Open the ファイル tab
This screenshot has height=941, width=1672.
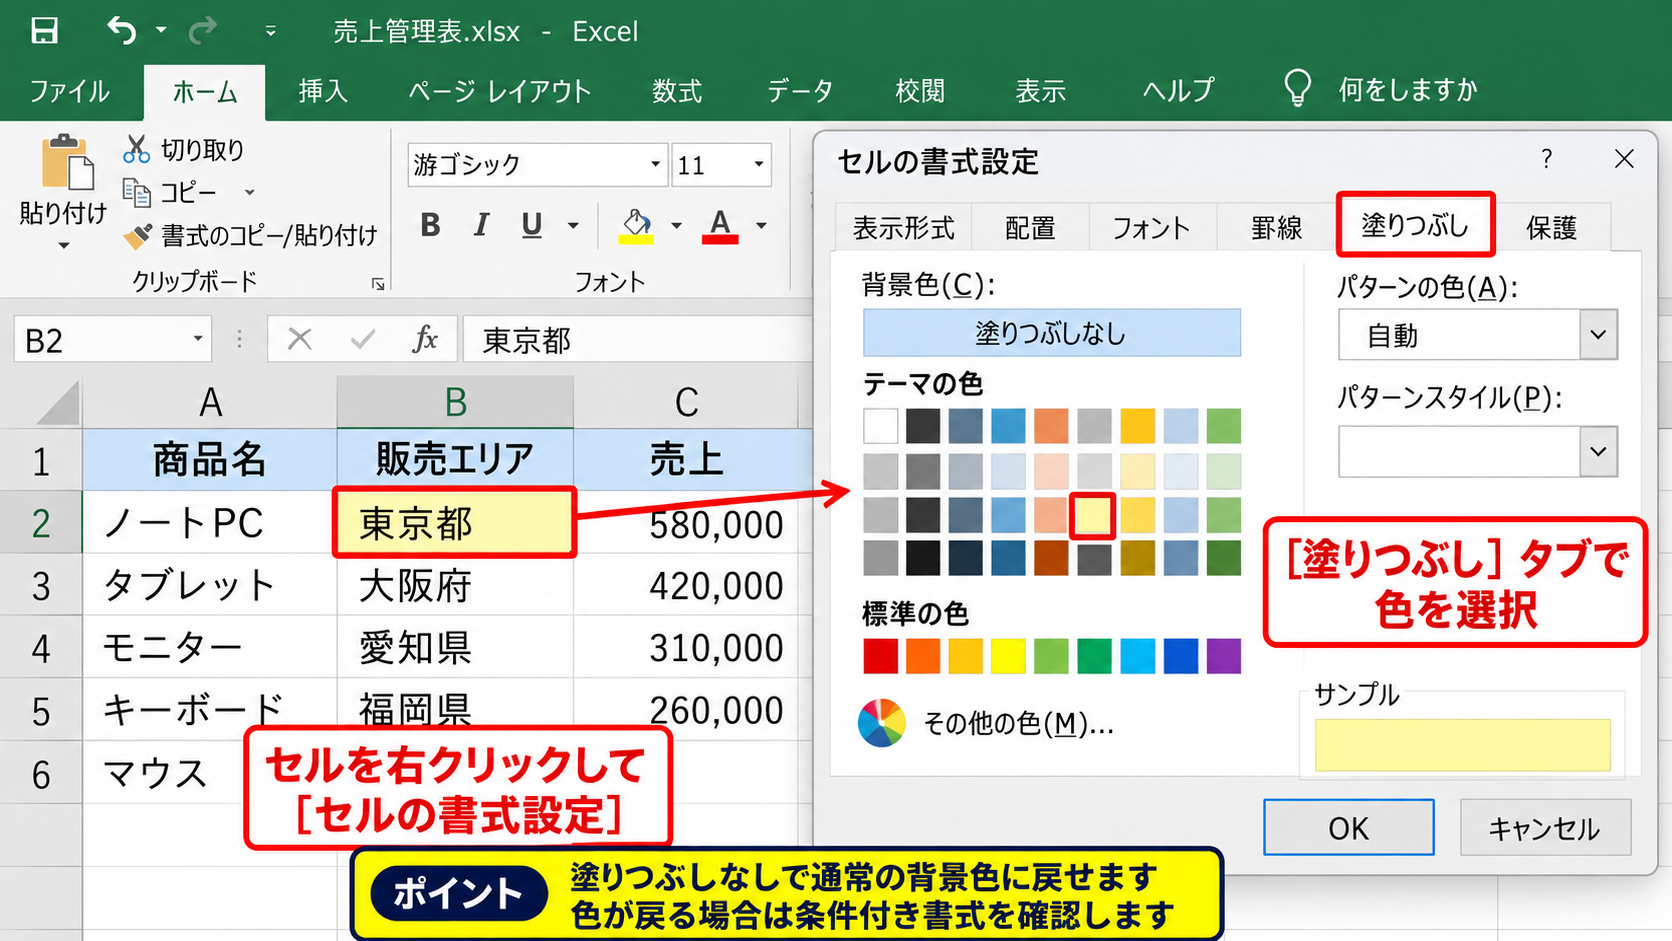pyautogui.click(x=69, y=91)
